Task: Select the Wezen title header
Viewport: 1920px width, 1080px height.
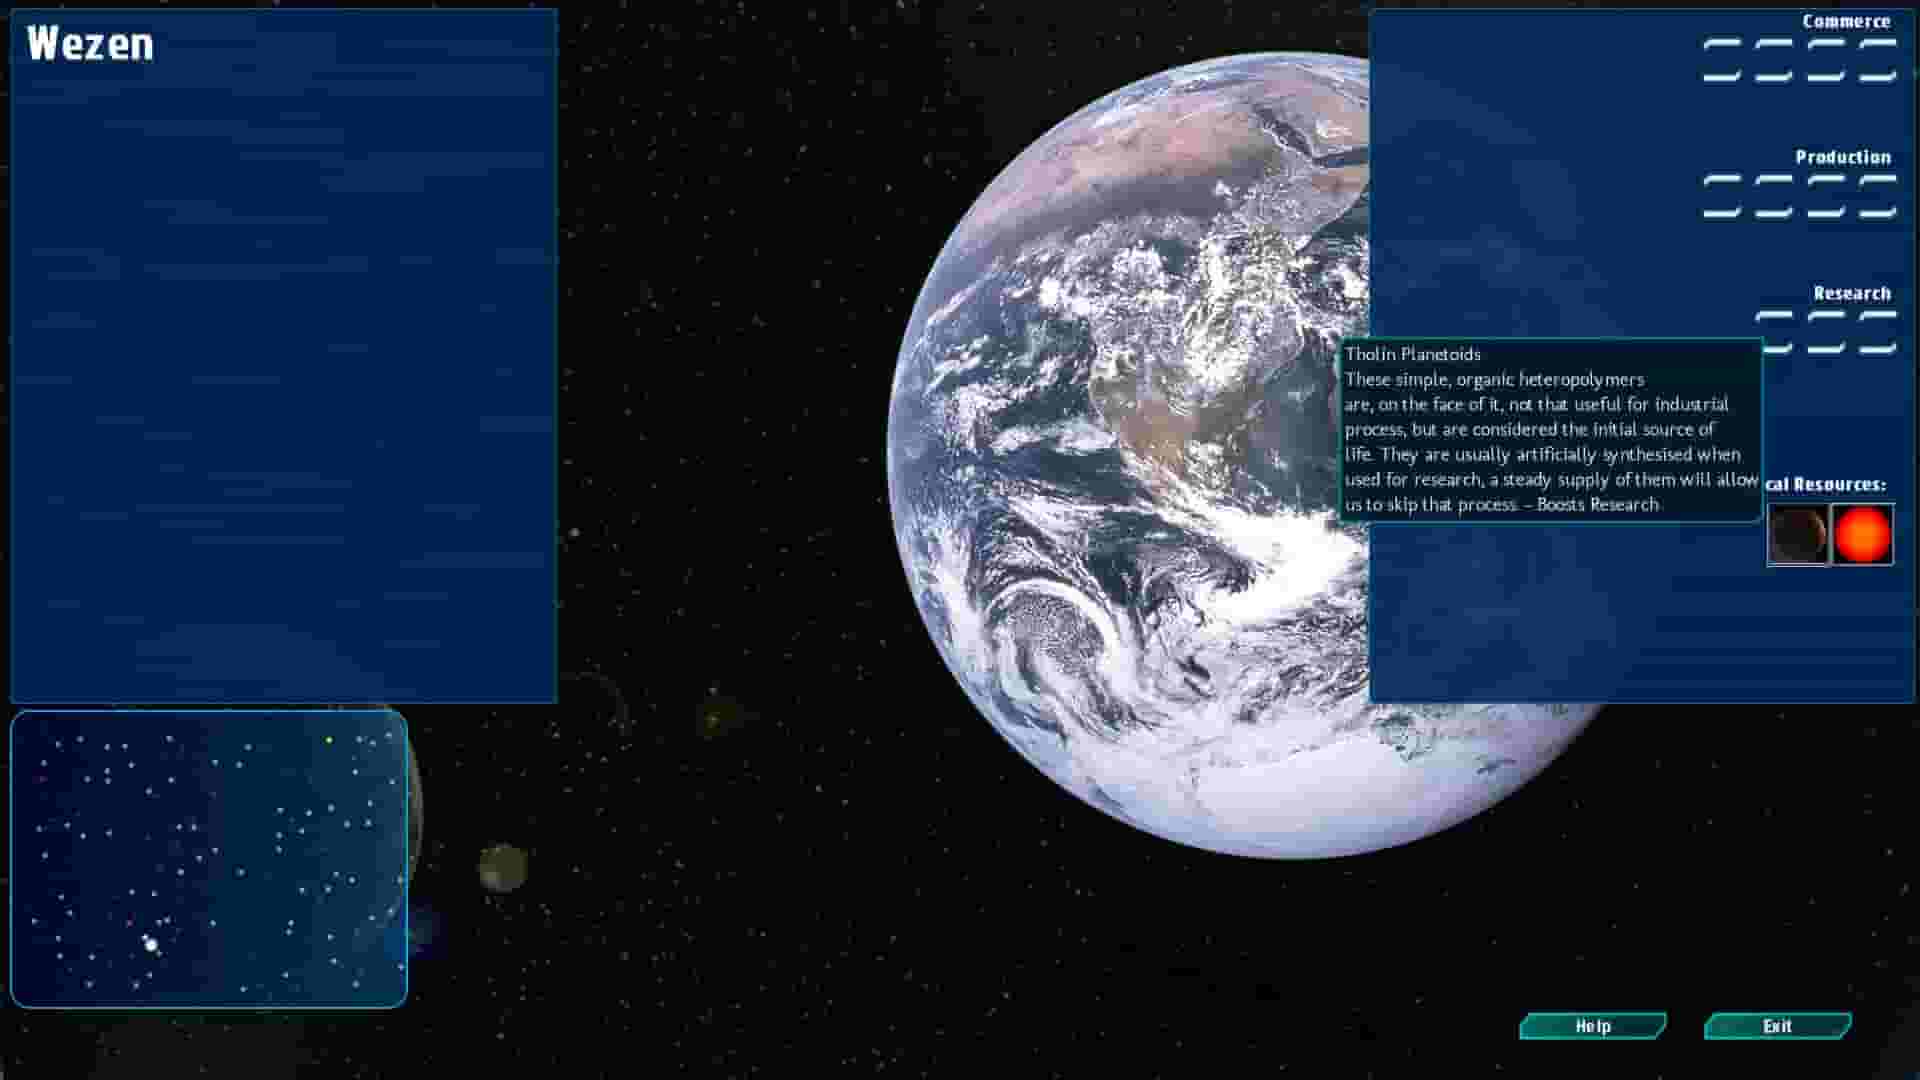Action: [92, 42]
